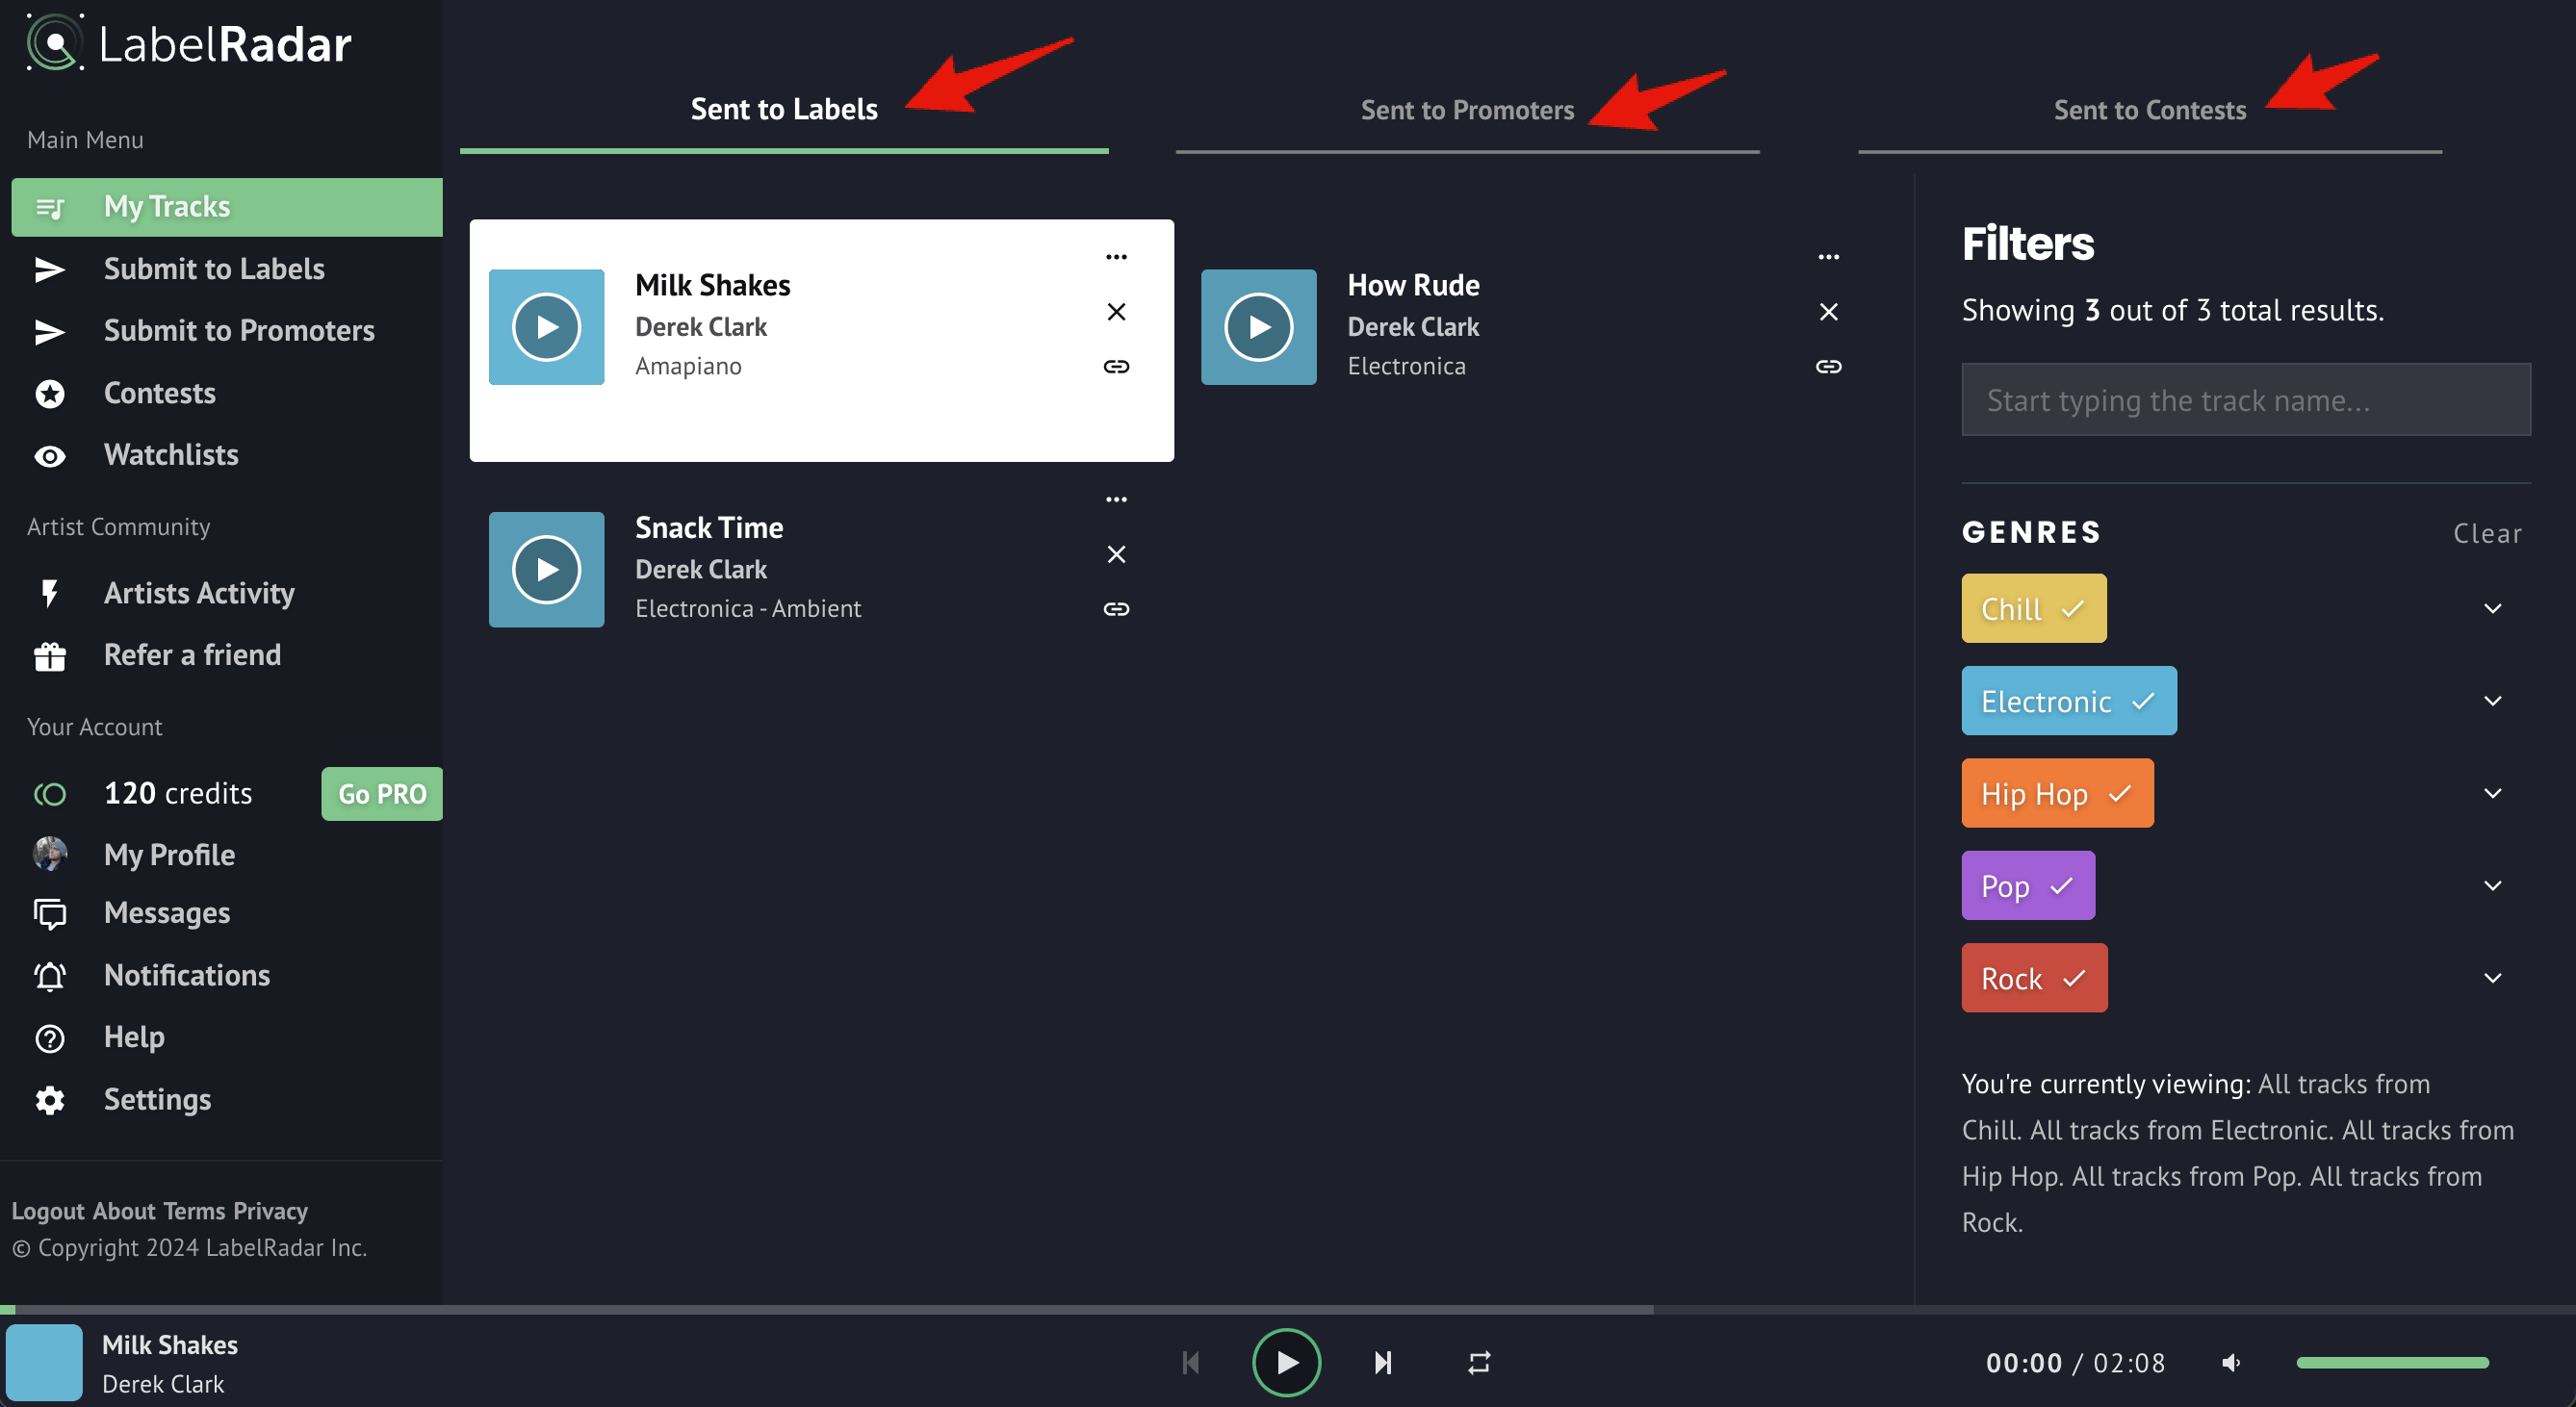Mute audio using the speaker icon

[x=2231, y=1362]
